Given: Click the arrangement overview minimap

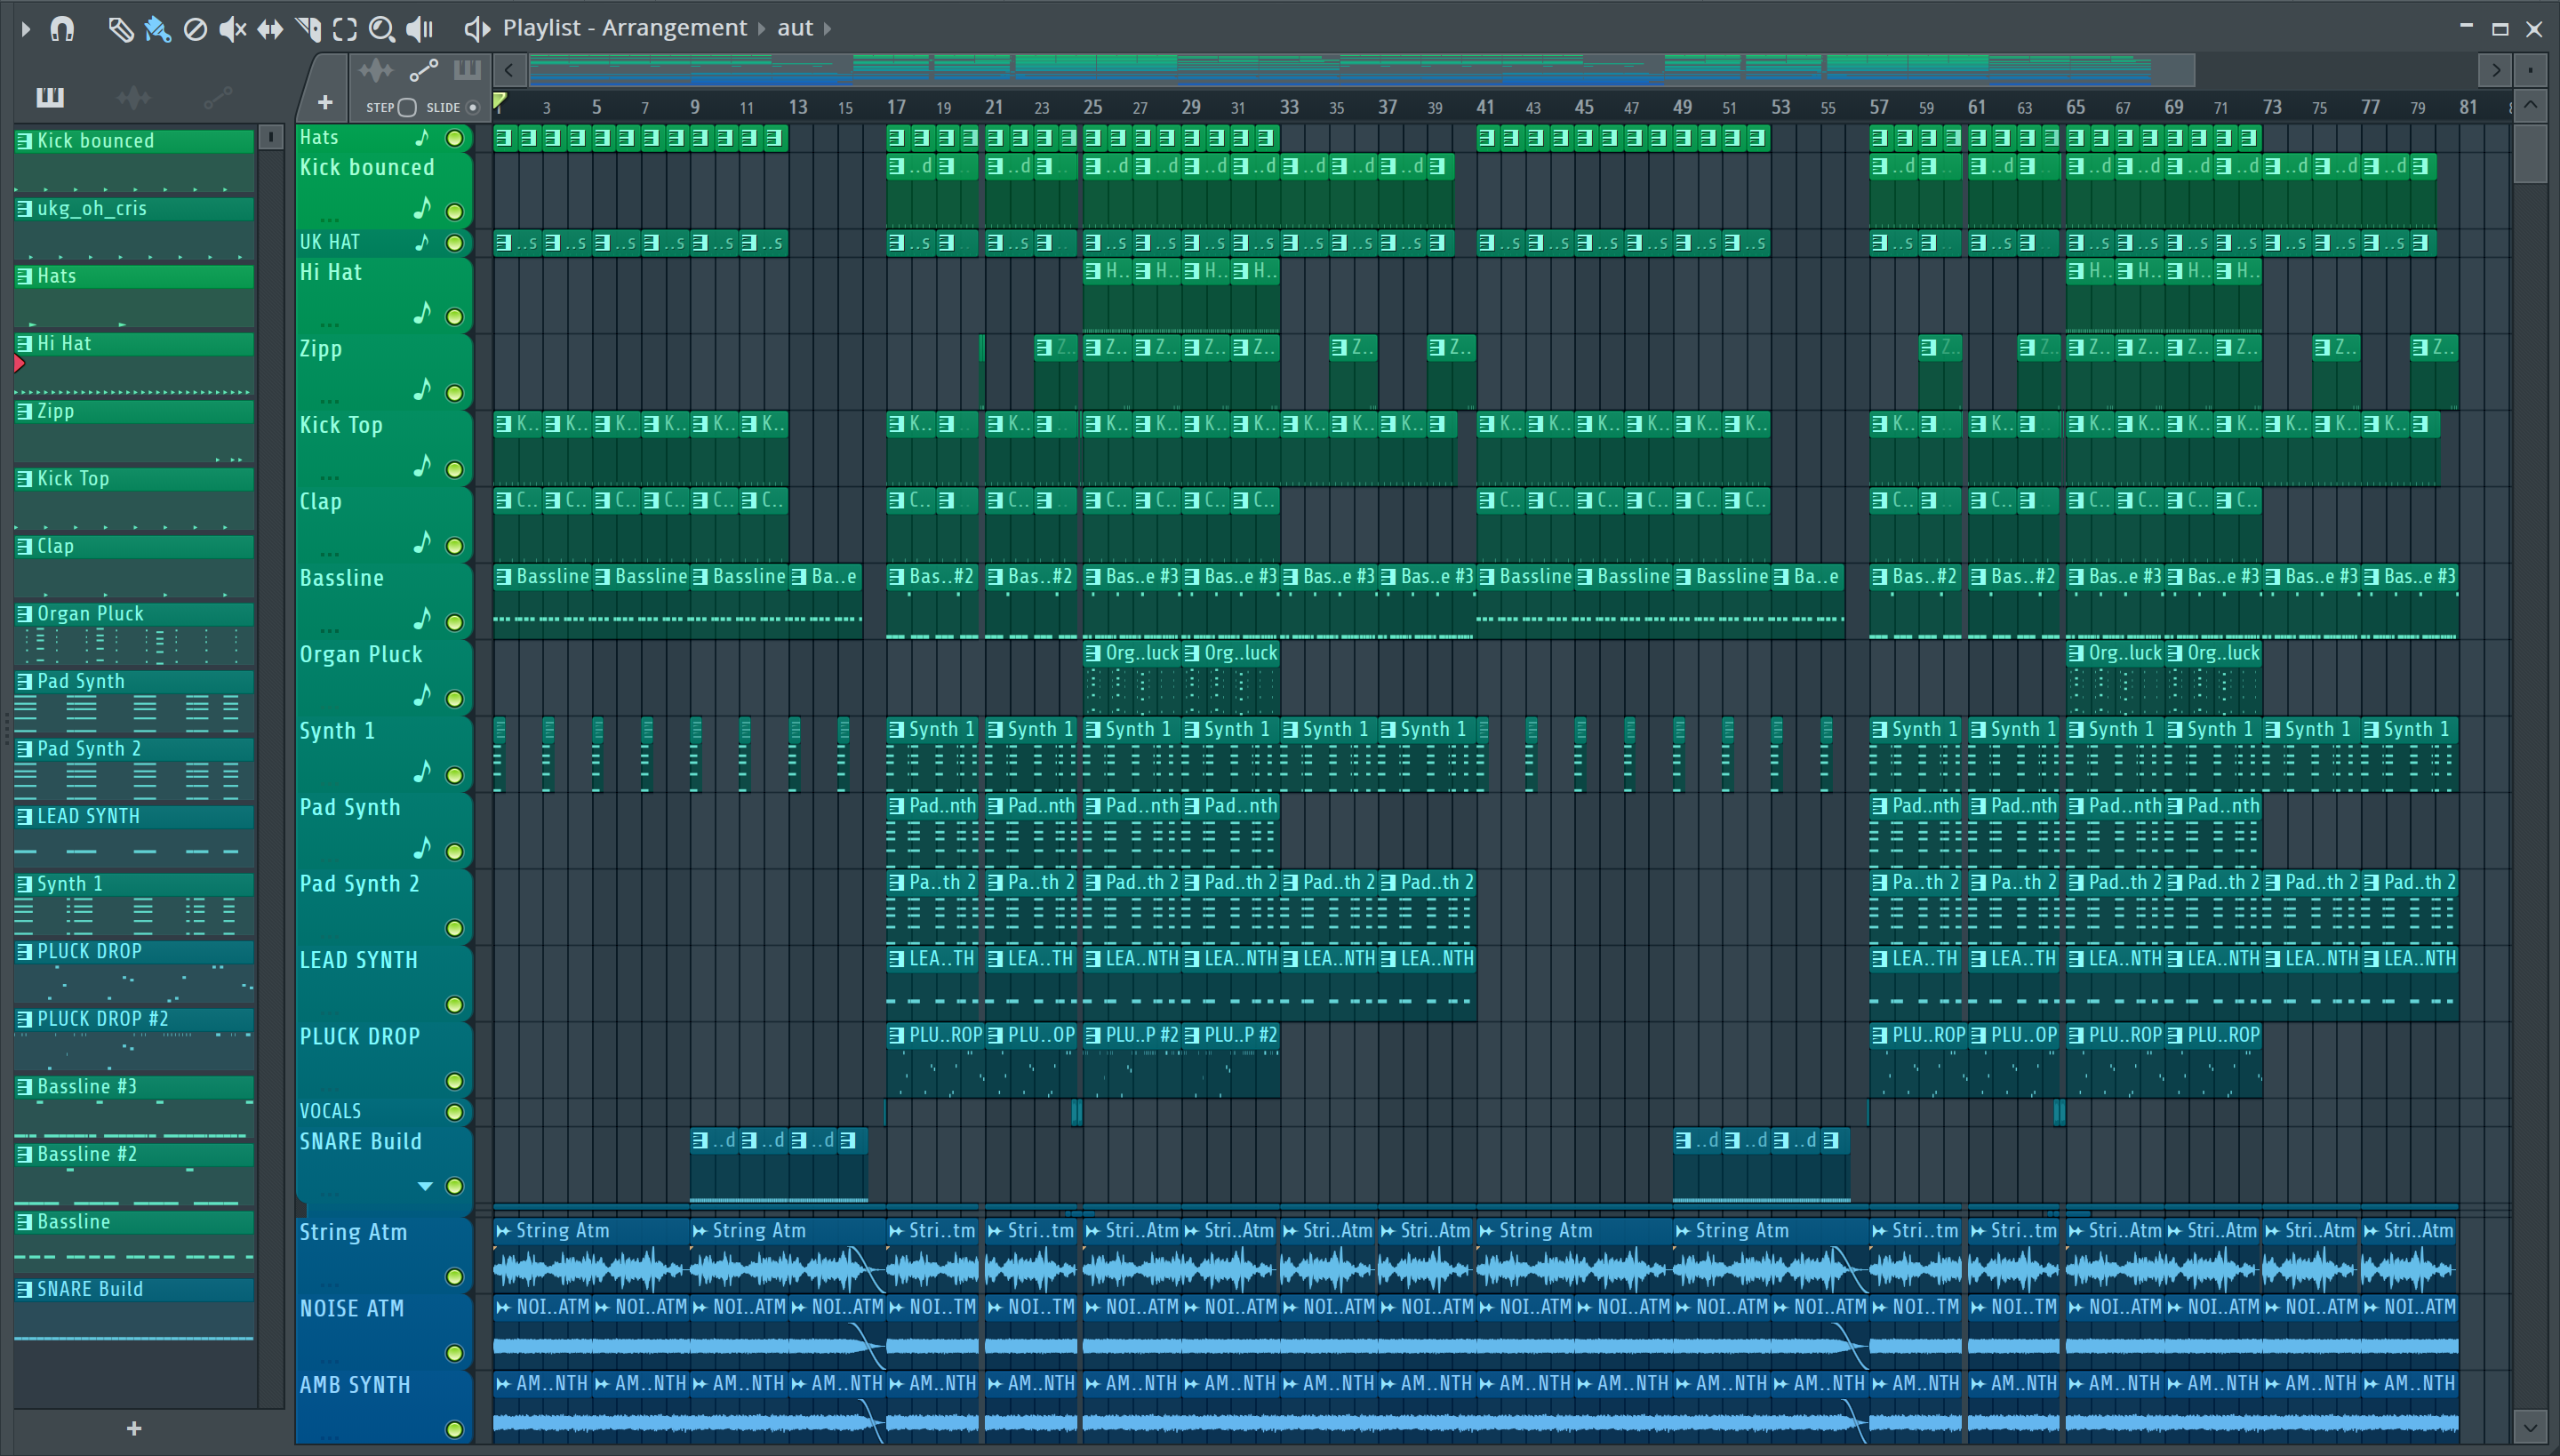Looking at the screenshot, I should (x=1360, y=70).
